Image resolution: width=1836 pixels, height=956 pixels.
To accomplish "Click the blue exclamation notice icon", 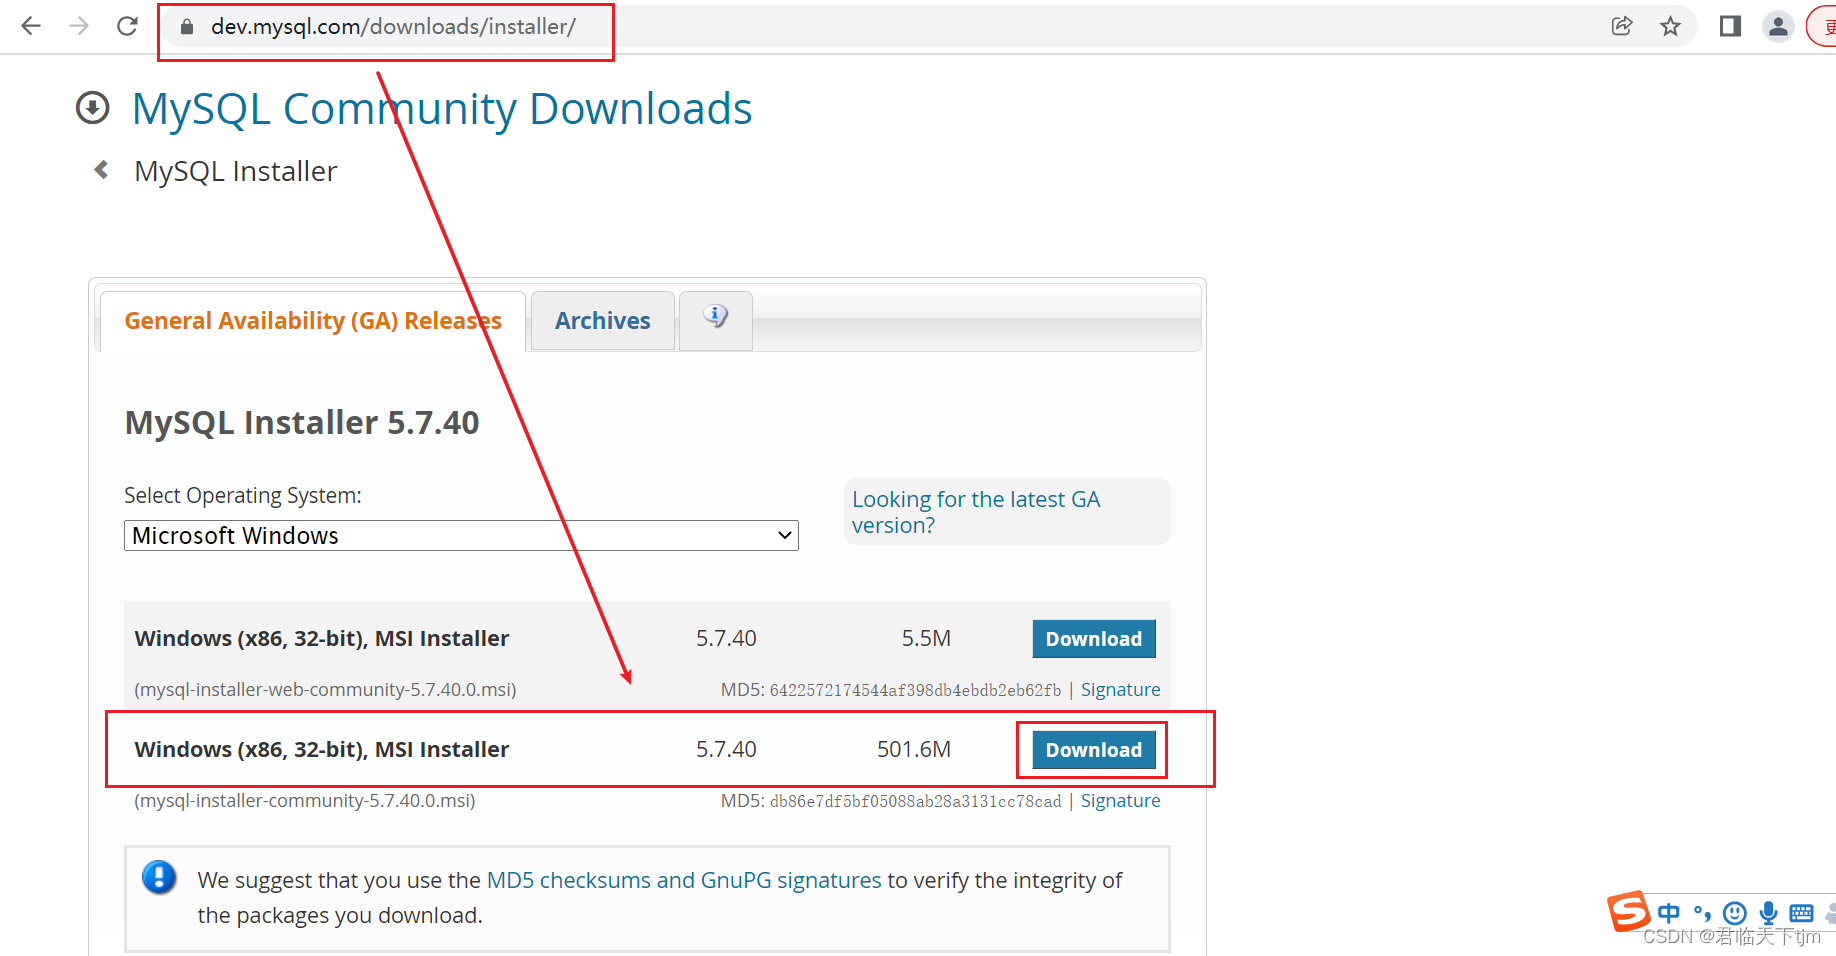I will (159, 877).
